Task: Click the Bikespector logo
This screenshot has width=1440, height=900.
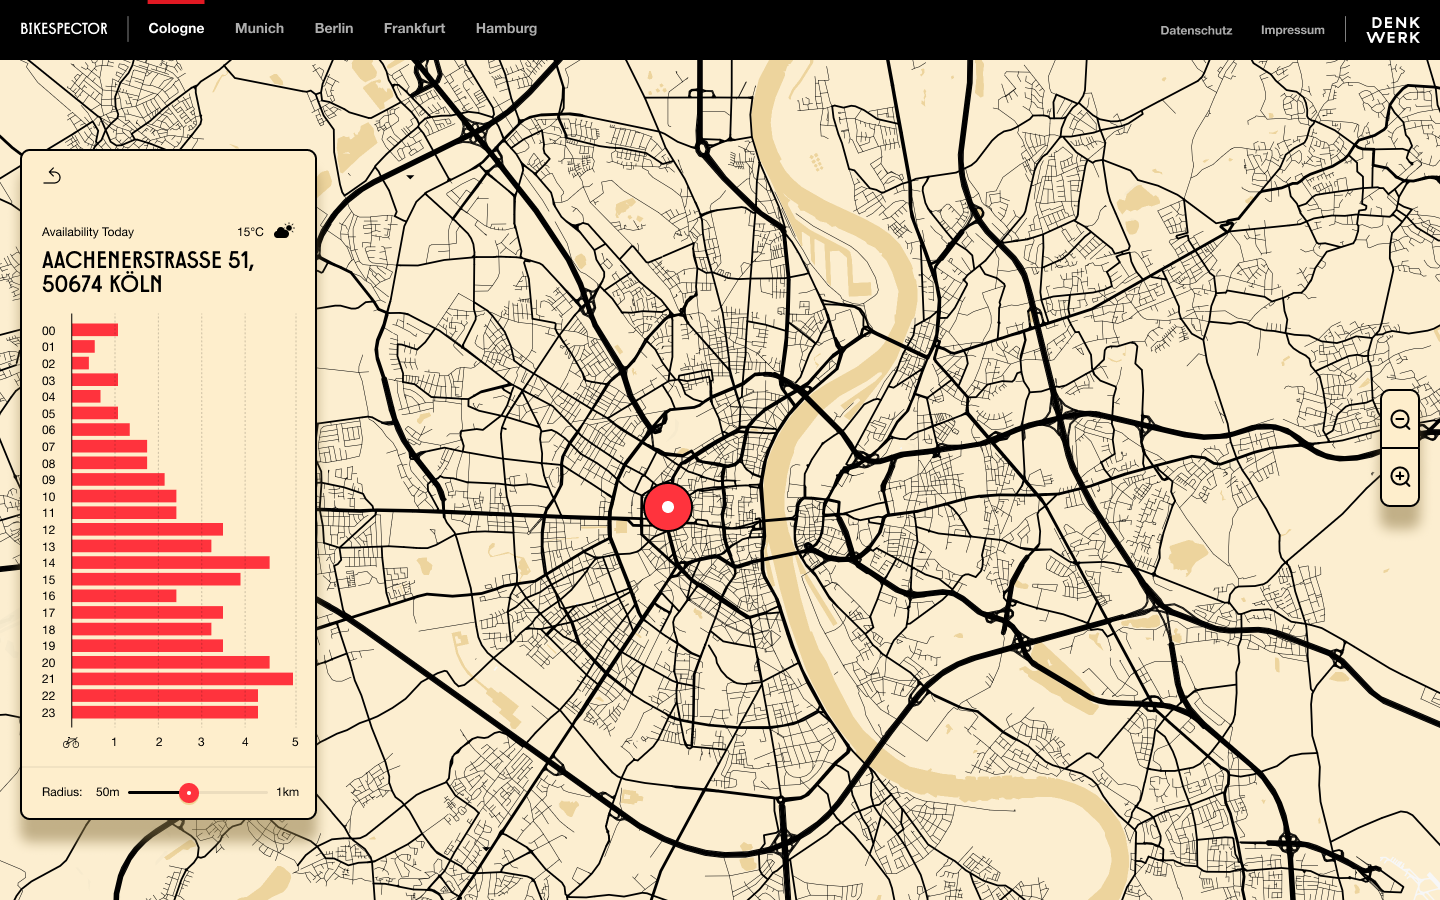Action: (x=64, y=29)
